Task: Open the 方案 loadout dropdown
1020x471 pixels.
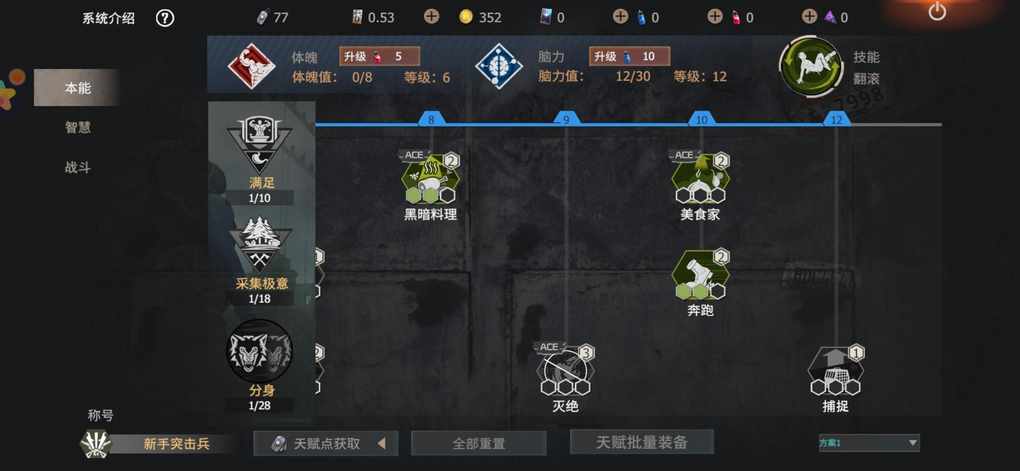Action: [869, 443]
